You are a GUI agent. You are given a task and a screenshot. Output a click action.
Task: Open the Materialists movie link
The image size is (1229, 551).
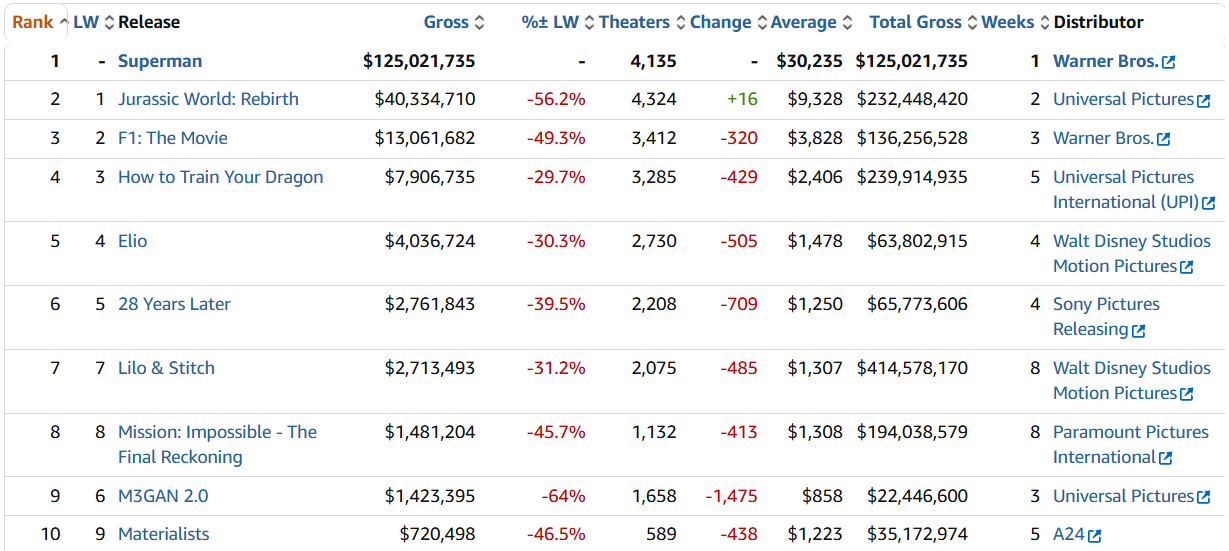pos(164,534)
